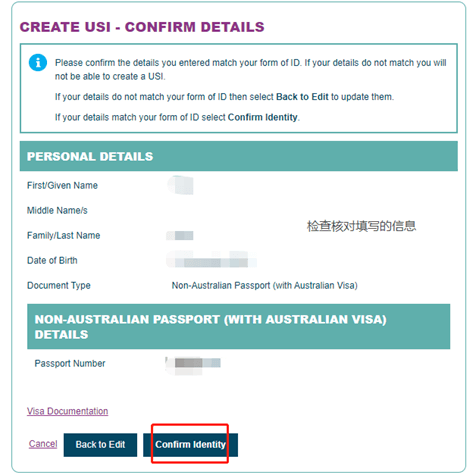Click the blurred Passport Number value

pyautogui.click(x=193, y=365)
